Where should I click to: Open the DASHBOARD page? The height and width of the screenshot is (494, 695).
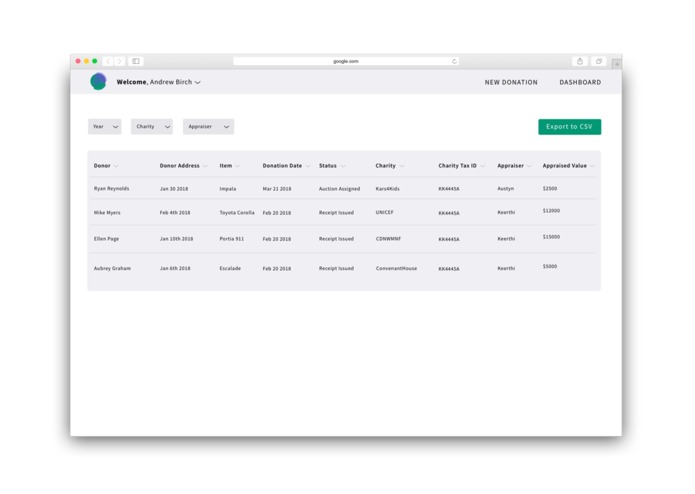580,82
